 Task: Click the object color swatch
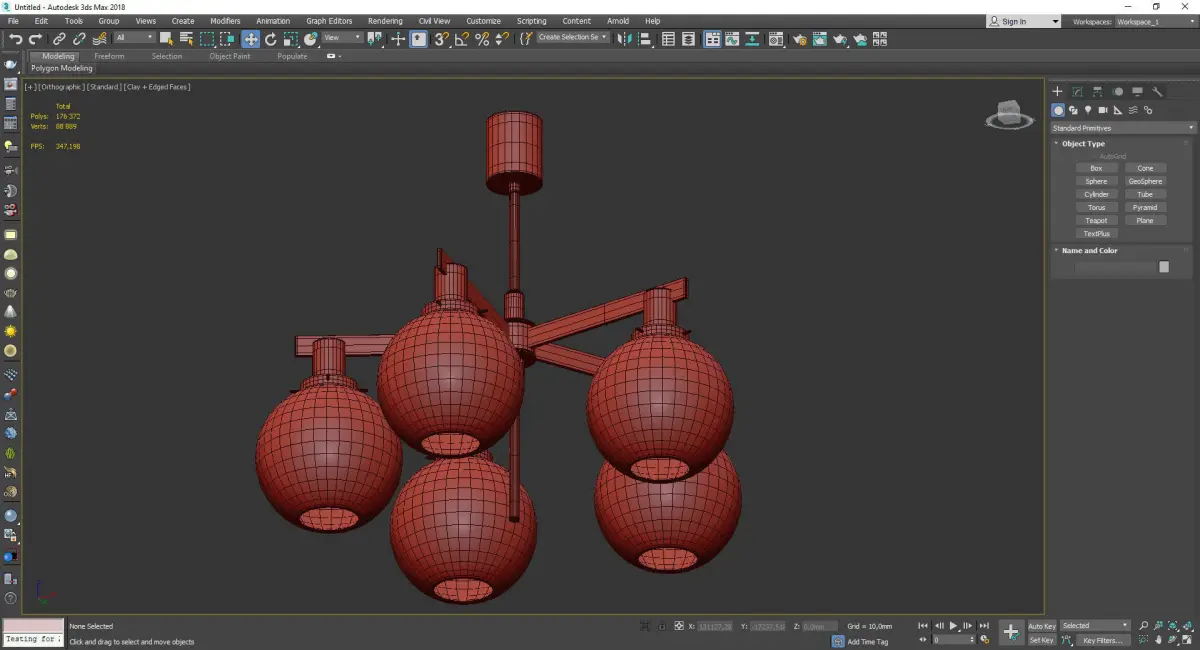(x=1164, y=267)
